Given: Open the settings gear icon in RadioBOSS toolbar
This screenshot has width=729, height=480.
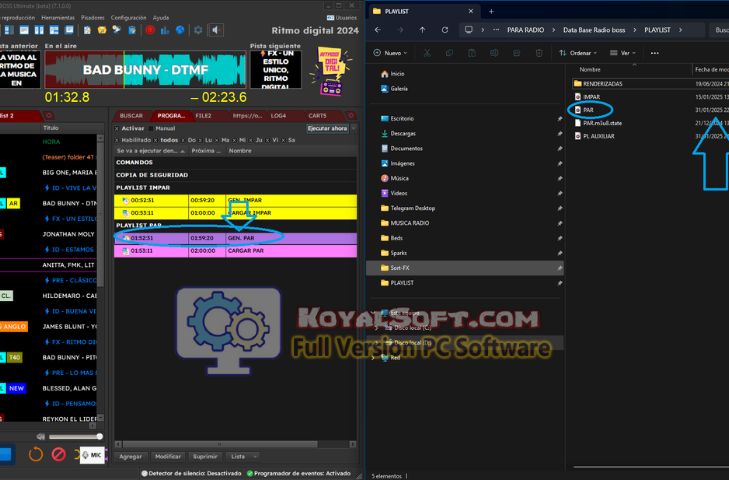Looking at the screenshot, I should tap(198, 30).
